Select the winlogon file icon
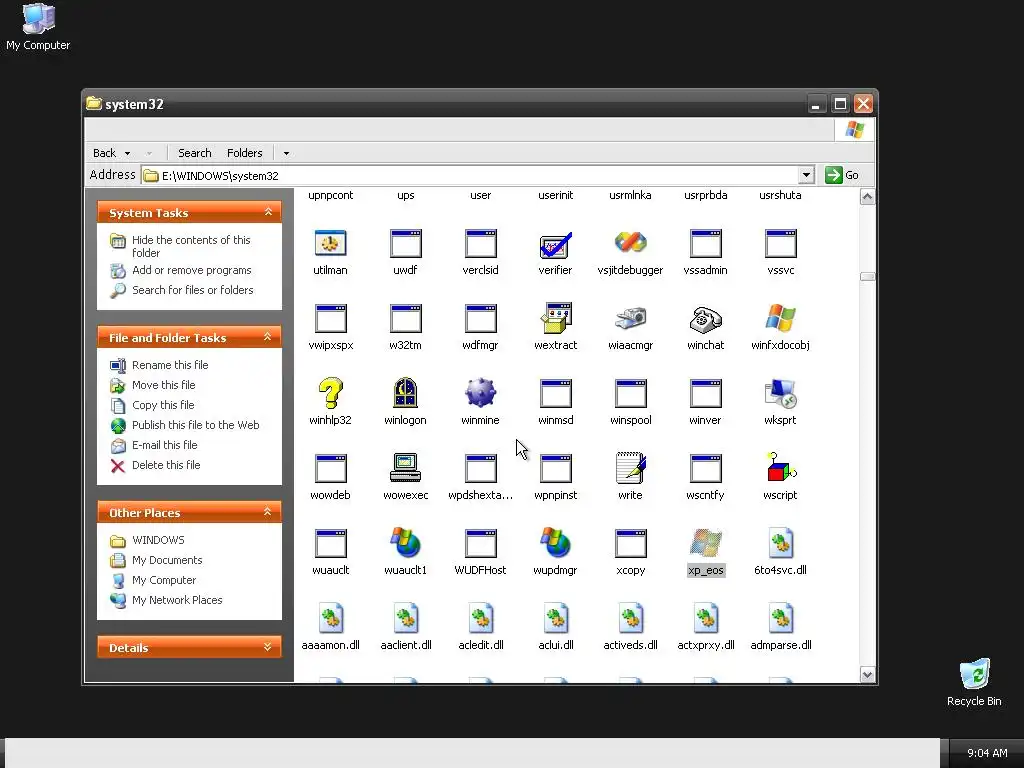1024x768 pixels. tap(406, 394)
